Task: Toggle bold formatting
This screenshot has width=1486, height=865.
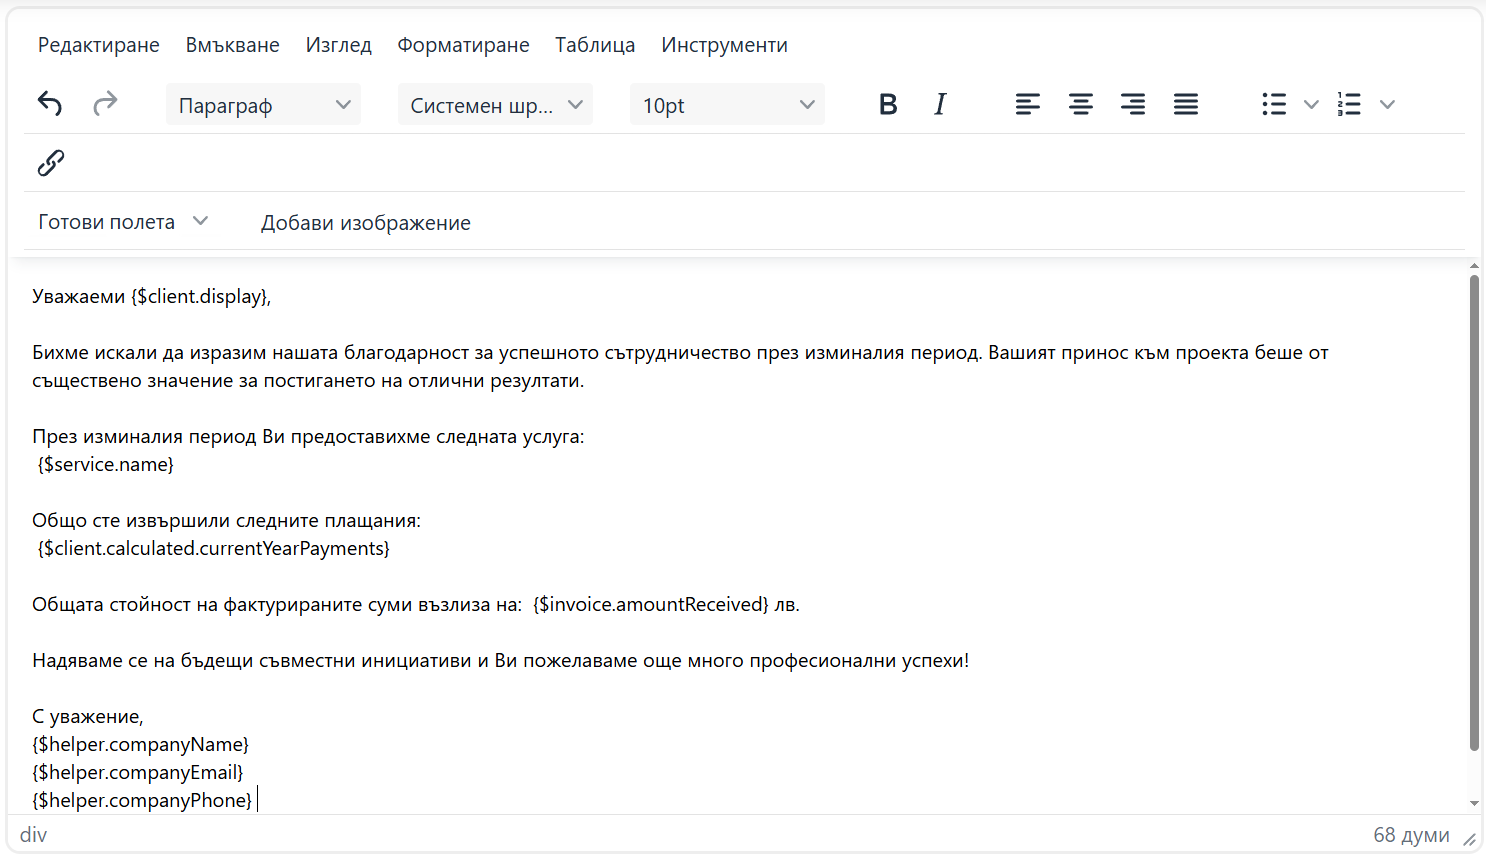Action: 888,104
